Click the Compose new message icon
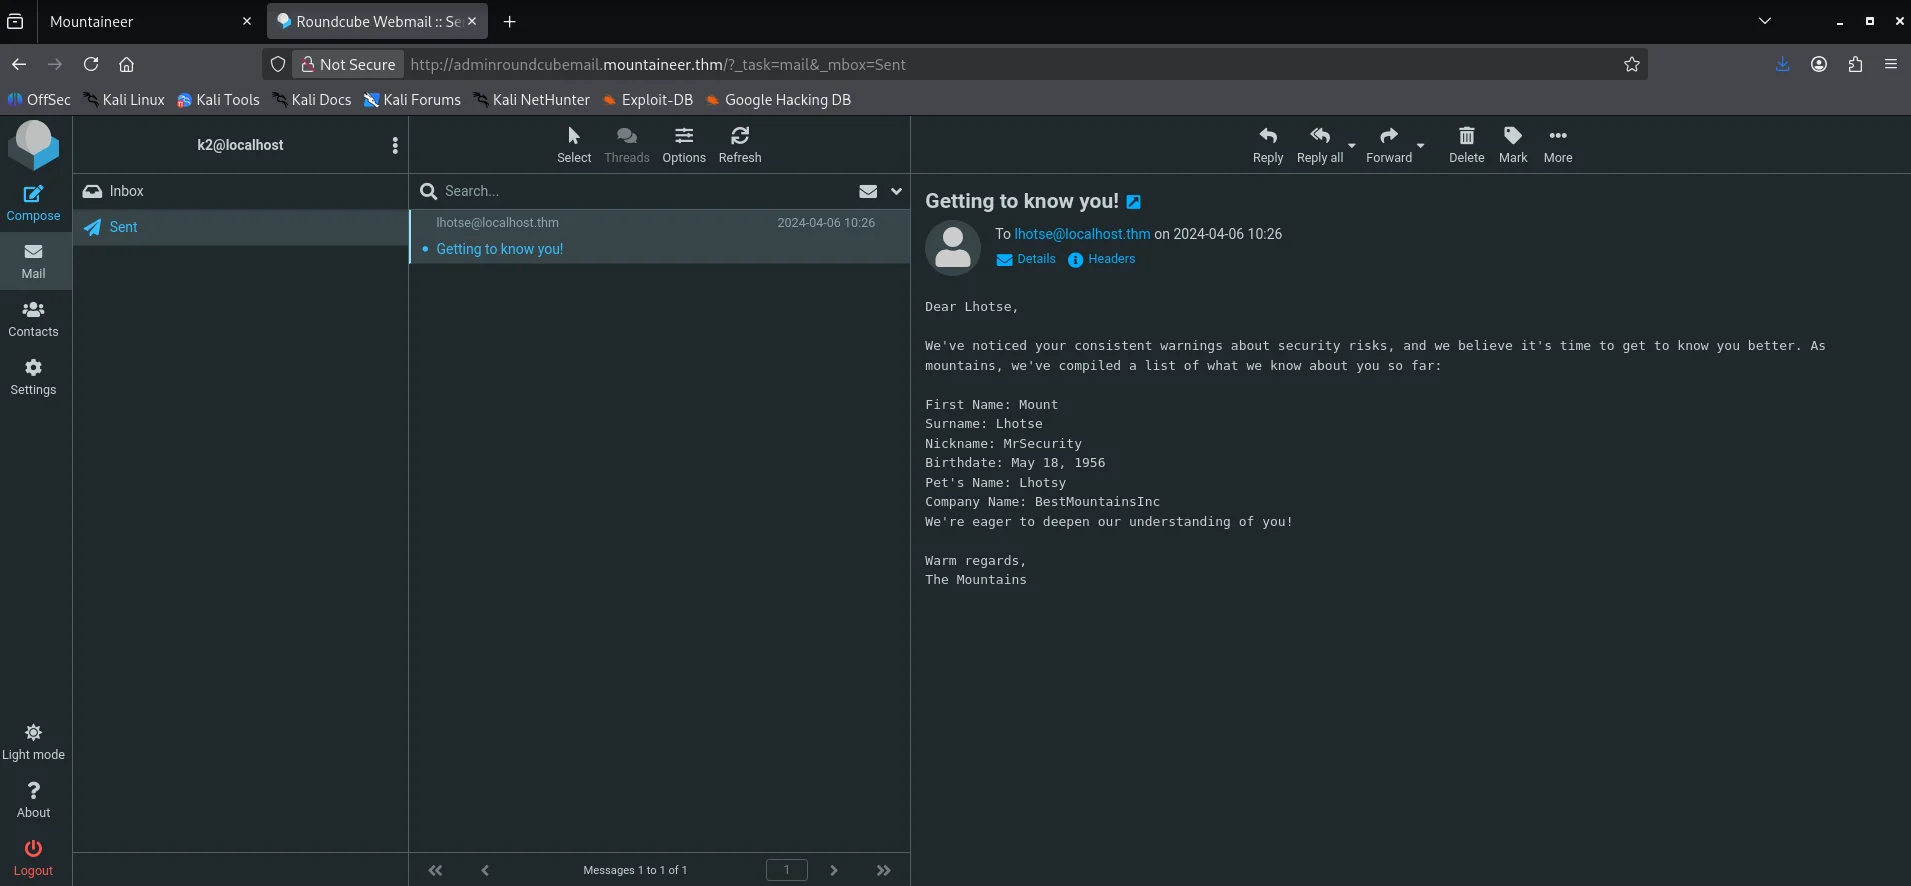 pyautogui.click(x=33, y=202)
